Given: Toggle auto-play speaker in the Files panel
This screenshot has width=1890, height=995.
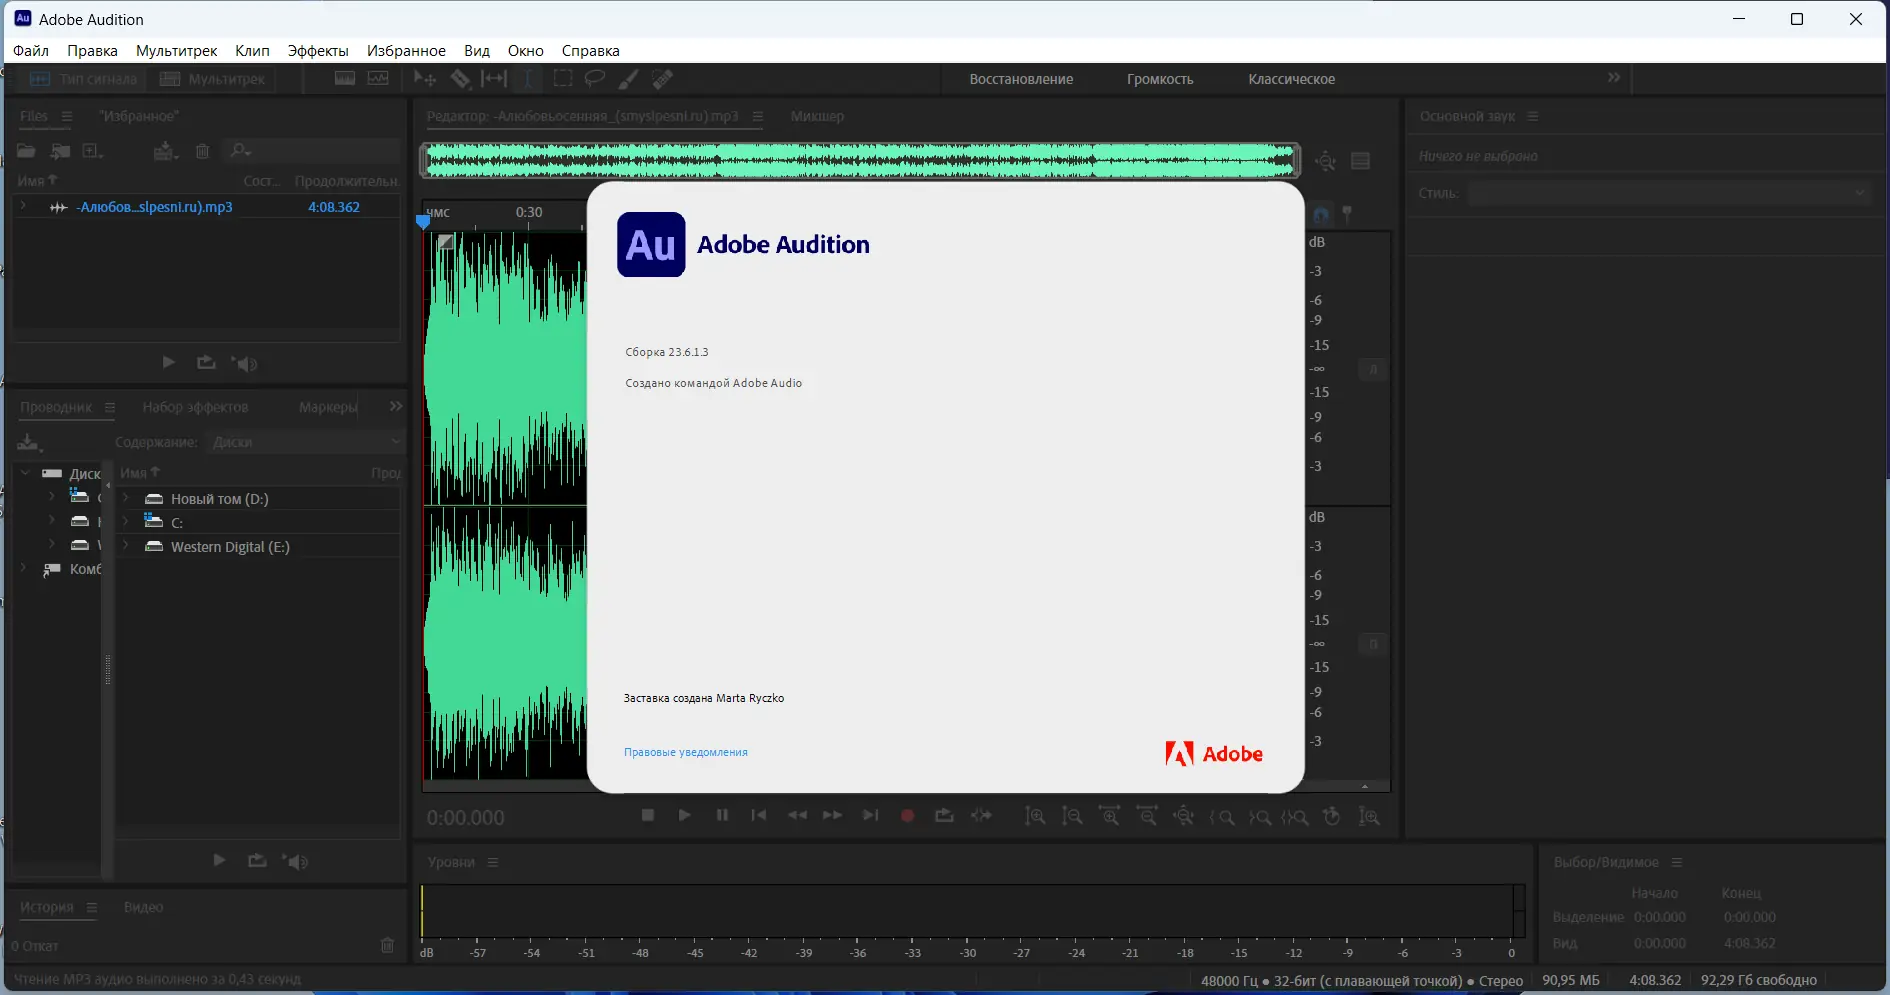Looking at the screenshot, I should point(245,363).
